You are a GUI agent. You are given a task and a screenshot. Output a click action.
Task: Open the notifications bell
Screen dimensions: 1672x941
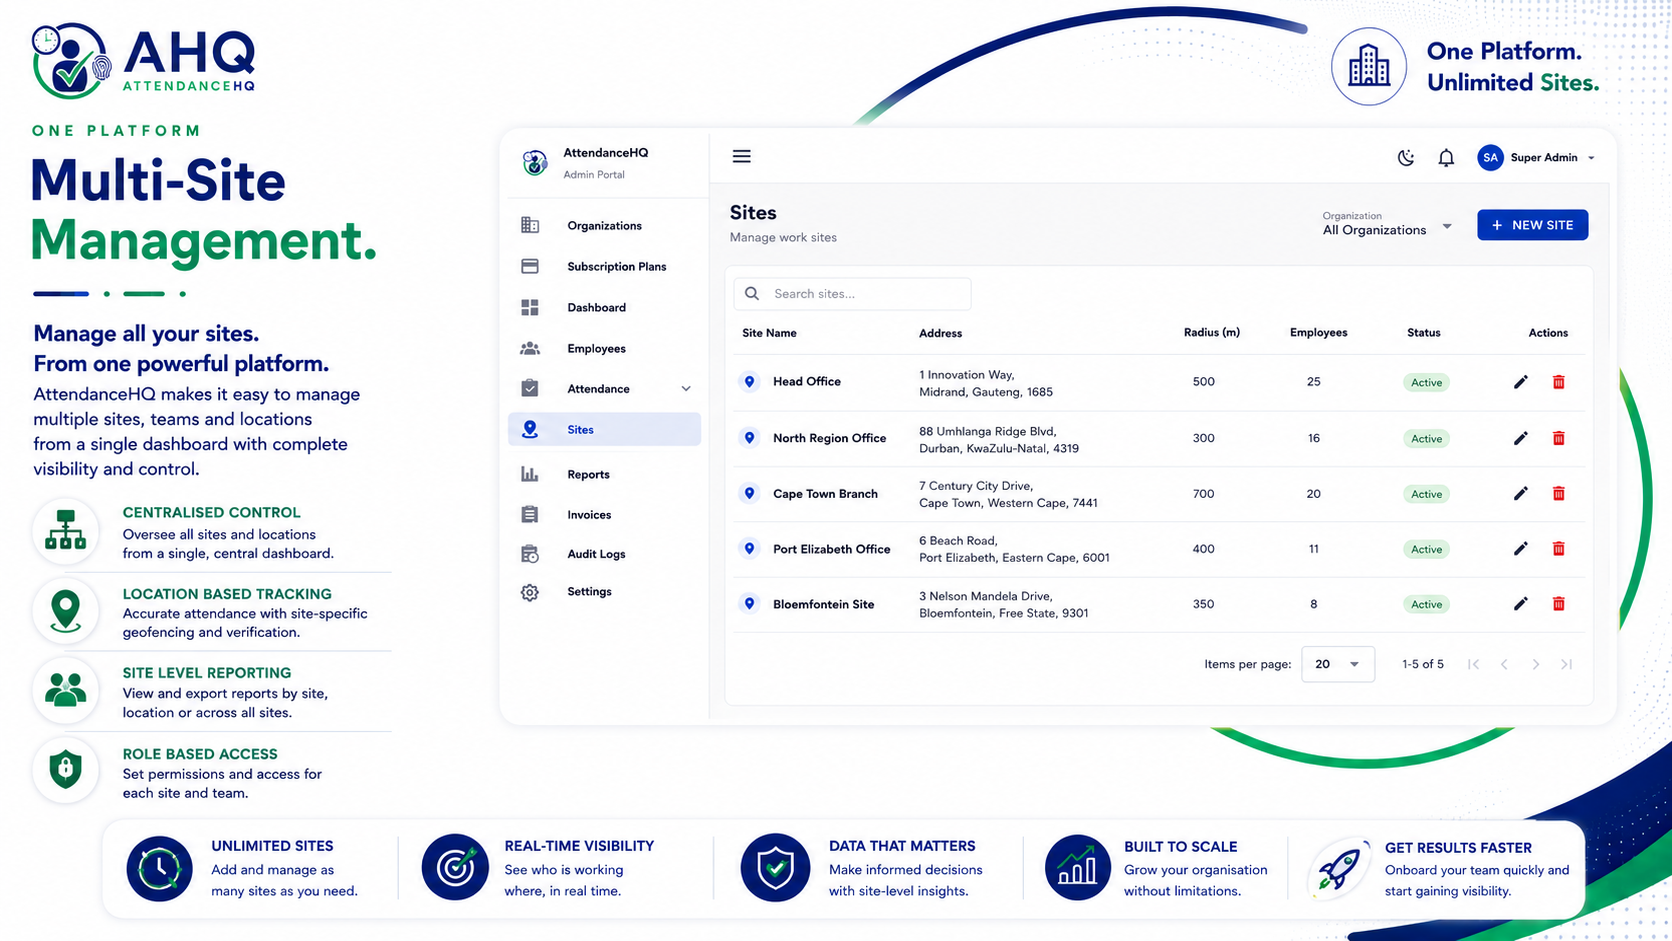point(1446,158)
